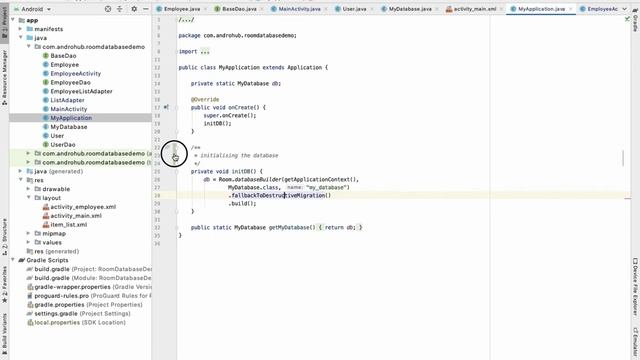Image resolution: width=640 pixels, height=360 pixels.
Task: Click the User class icon in the tree
Action: coord(46,136)
